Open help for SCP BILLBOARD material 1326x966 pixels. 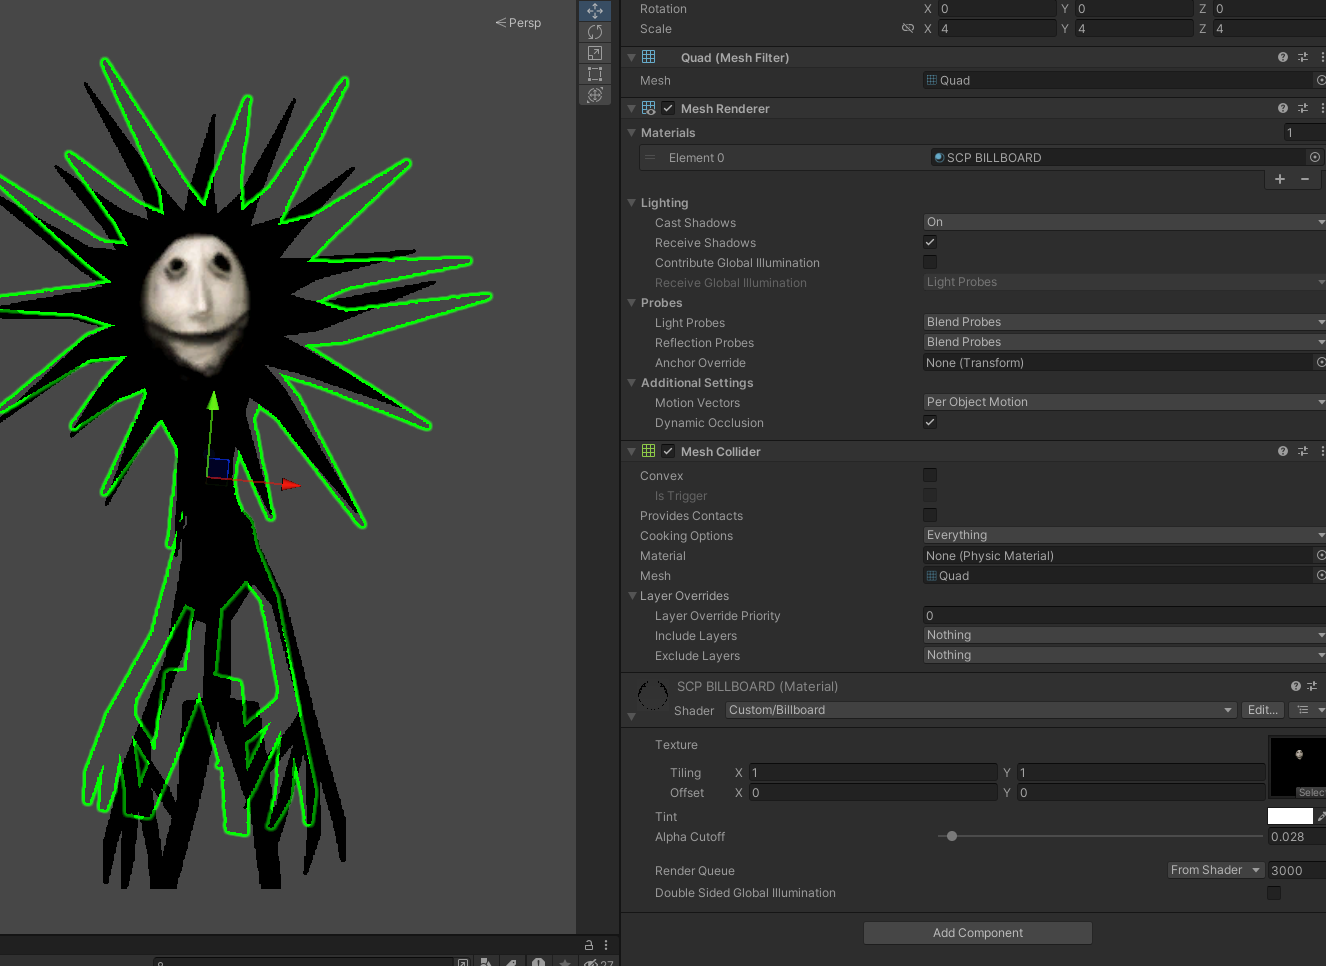point(1296,686)
